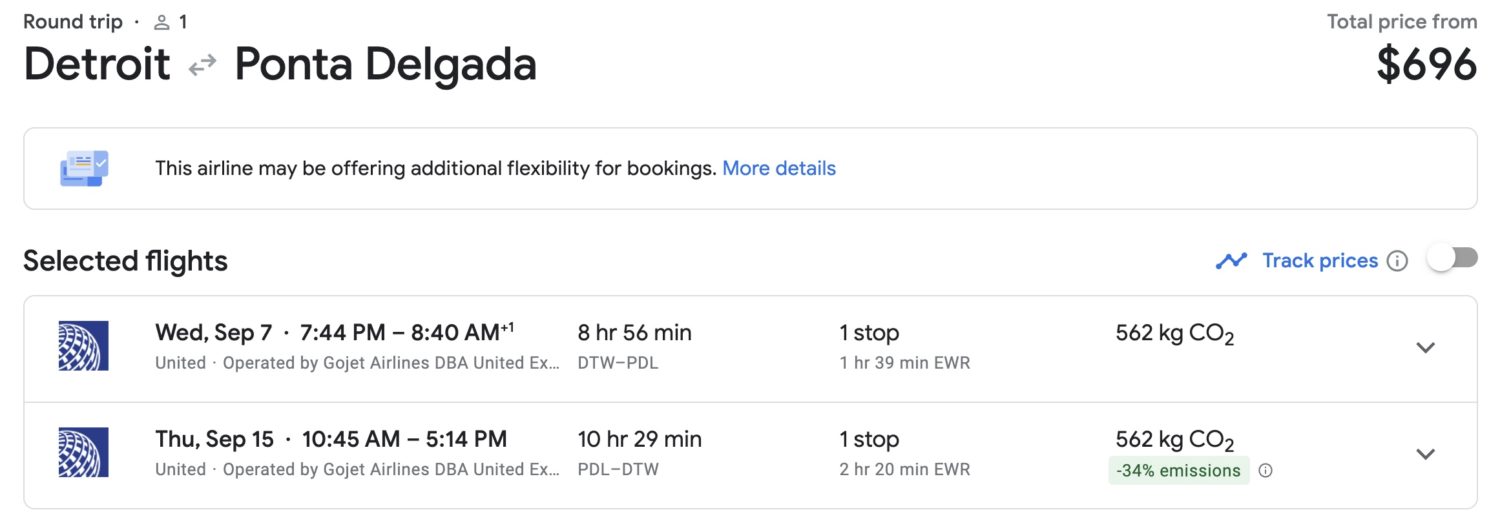The width and height of the screenshot is (1500, 532).
Task: Click the -34% emissions green badge
Action: 1179,471
